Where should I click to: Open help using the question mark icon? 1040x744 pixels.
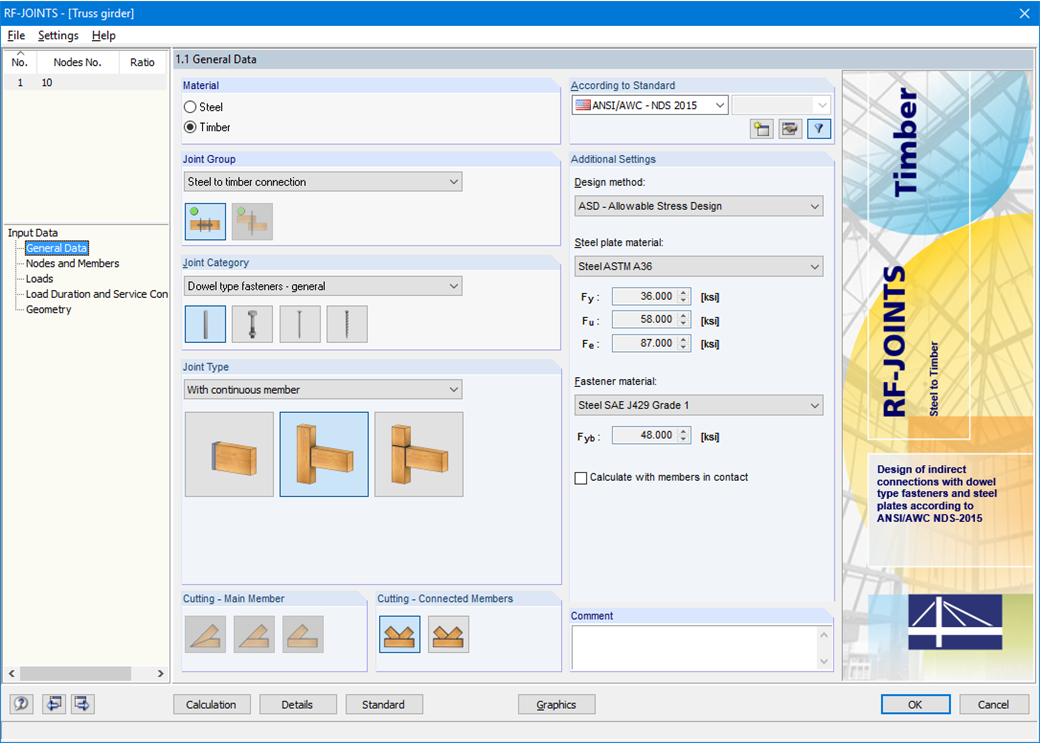pos(21,704)
